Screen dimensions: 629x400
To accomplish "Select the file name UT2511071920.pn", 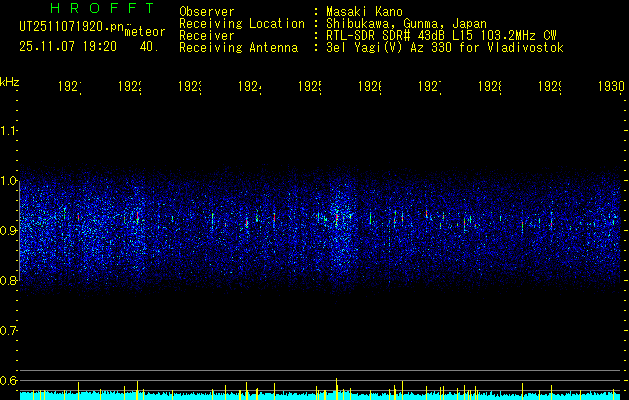I will pyautogui.click(x=72, y=26).
